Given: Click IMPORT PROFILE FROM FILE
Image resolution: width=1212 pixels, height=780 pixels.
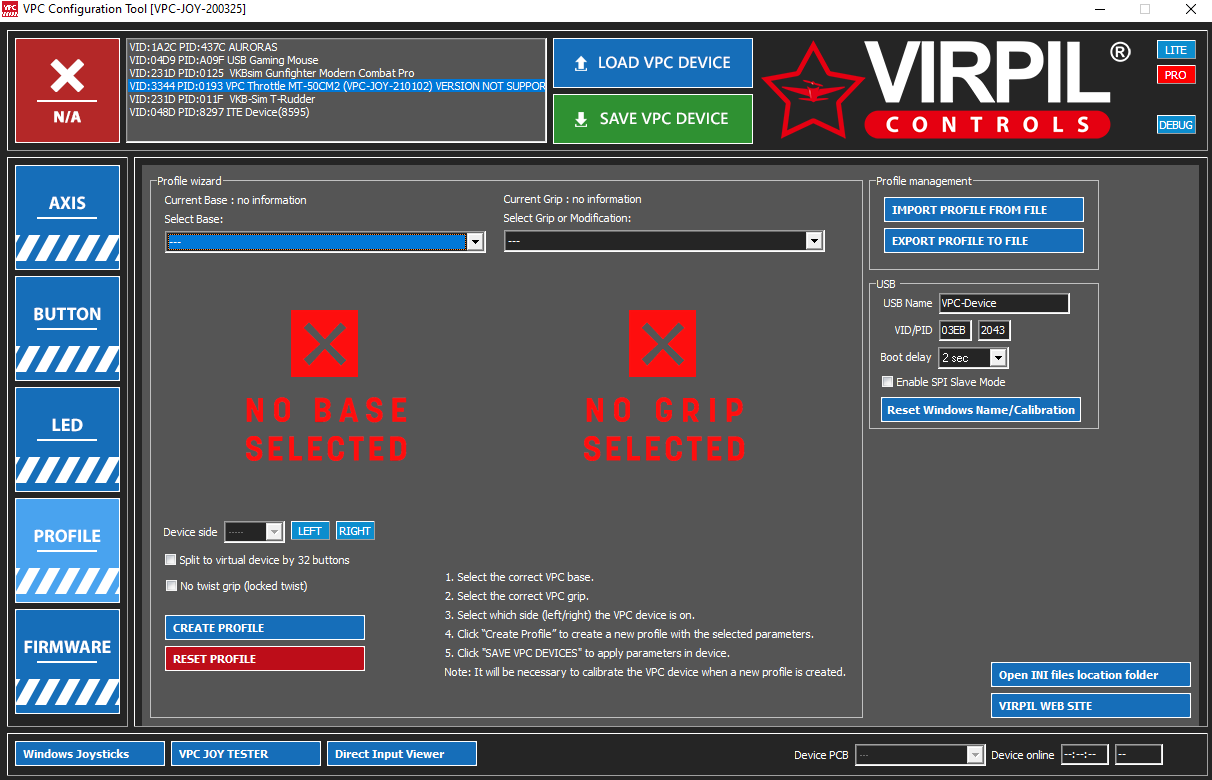Looking at the screenshot, I should [x=984, y=210].
